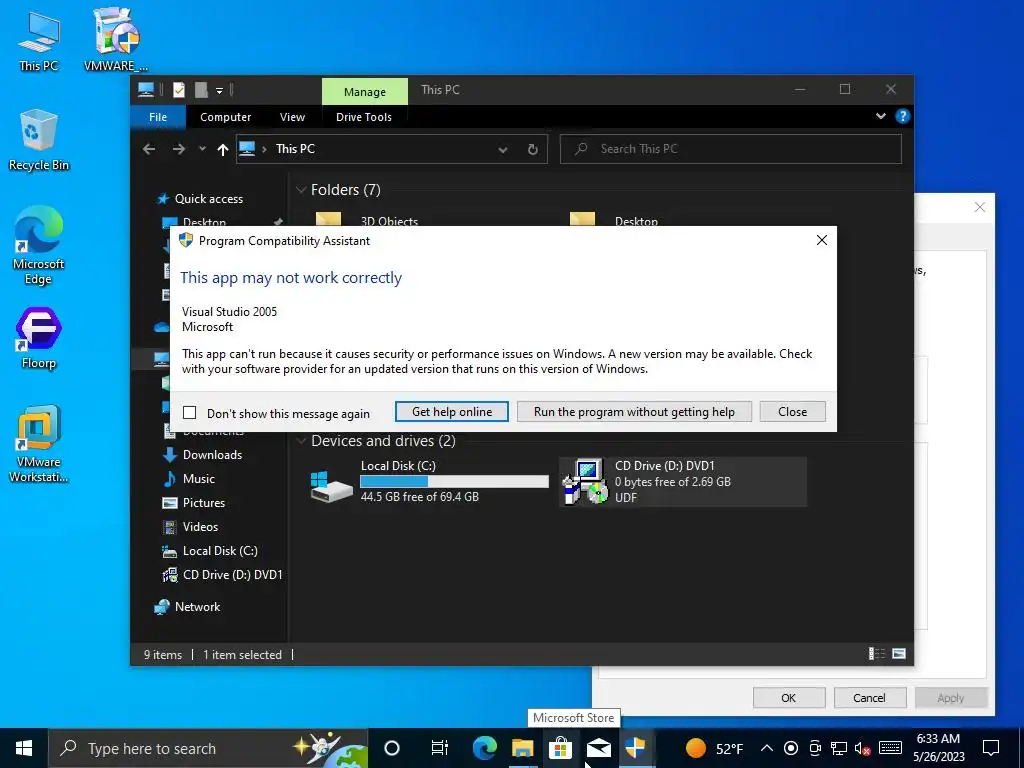Viewport: 1024px width, 768px height.
Task: Open Pictures in navigation pane
Action: (x=204, y=503)
